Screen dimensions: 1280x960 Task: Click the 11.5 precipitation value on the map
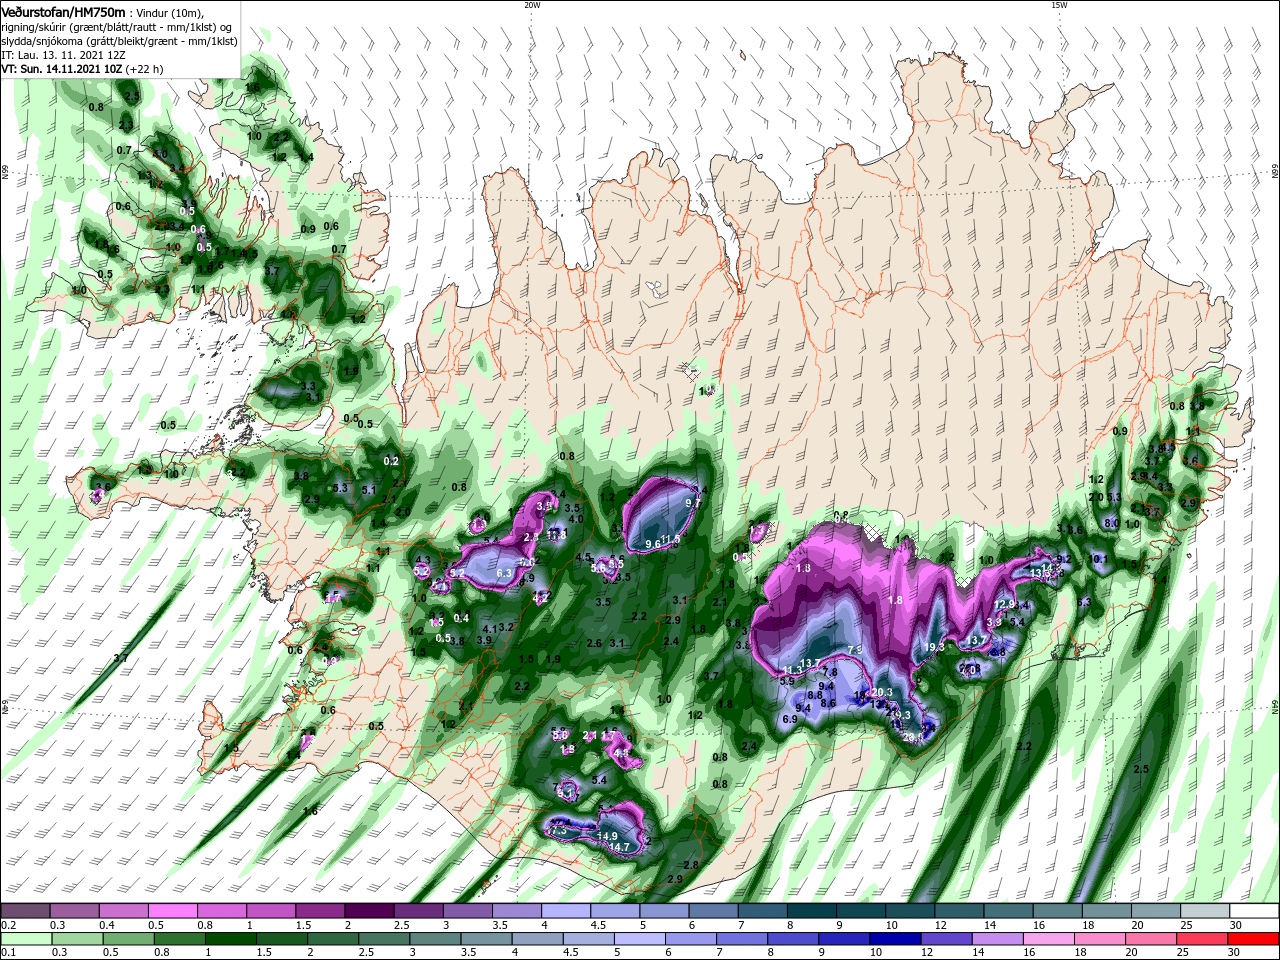(670, 539)
